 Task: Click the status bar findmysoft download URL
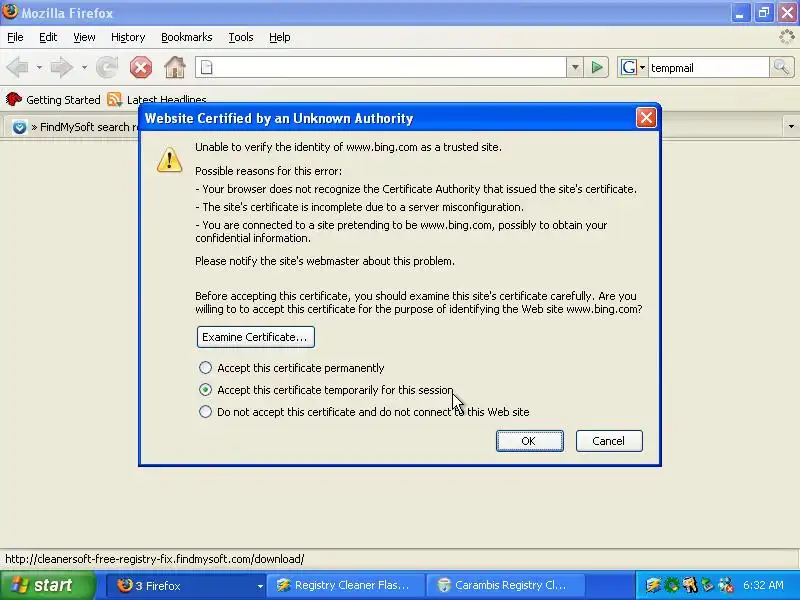tap(155, 559)
